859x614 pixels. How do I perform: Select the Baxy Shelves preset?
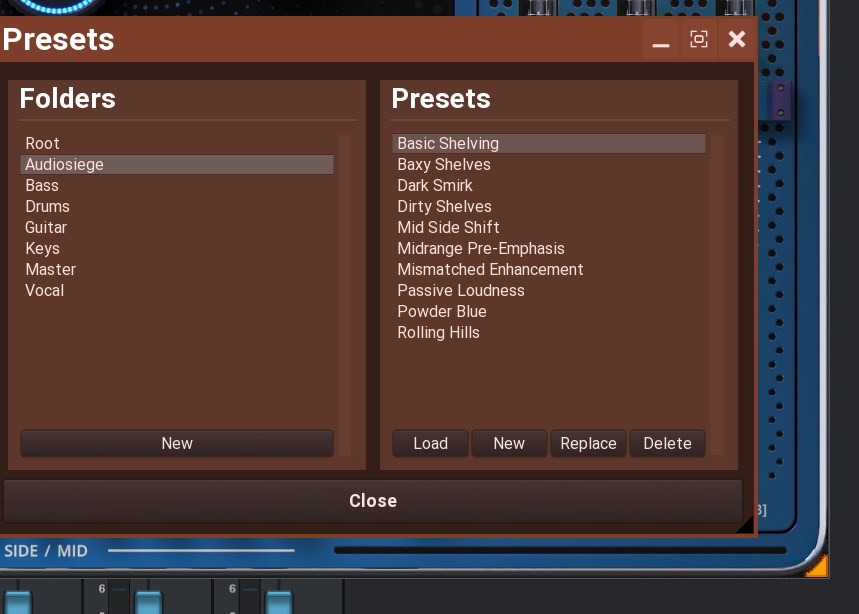(444, 165)
